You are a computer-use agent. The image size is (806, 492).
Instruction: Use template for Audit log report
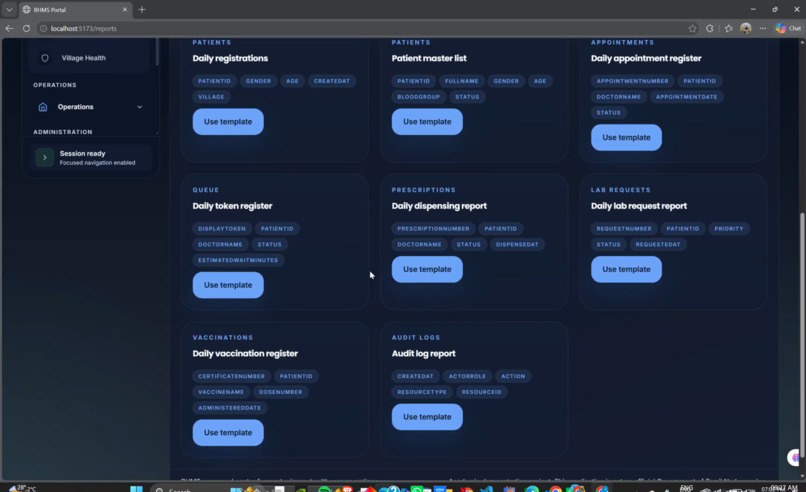[x=427, y=417]
